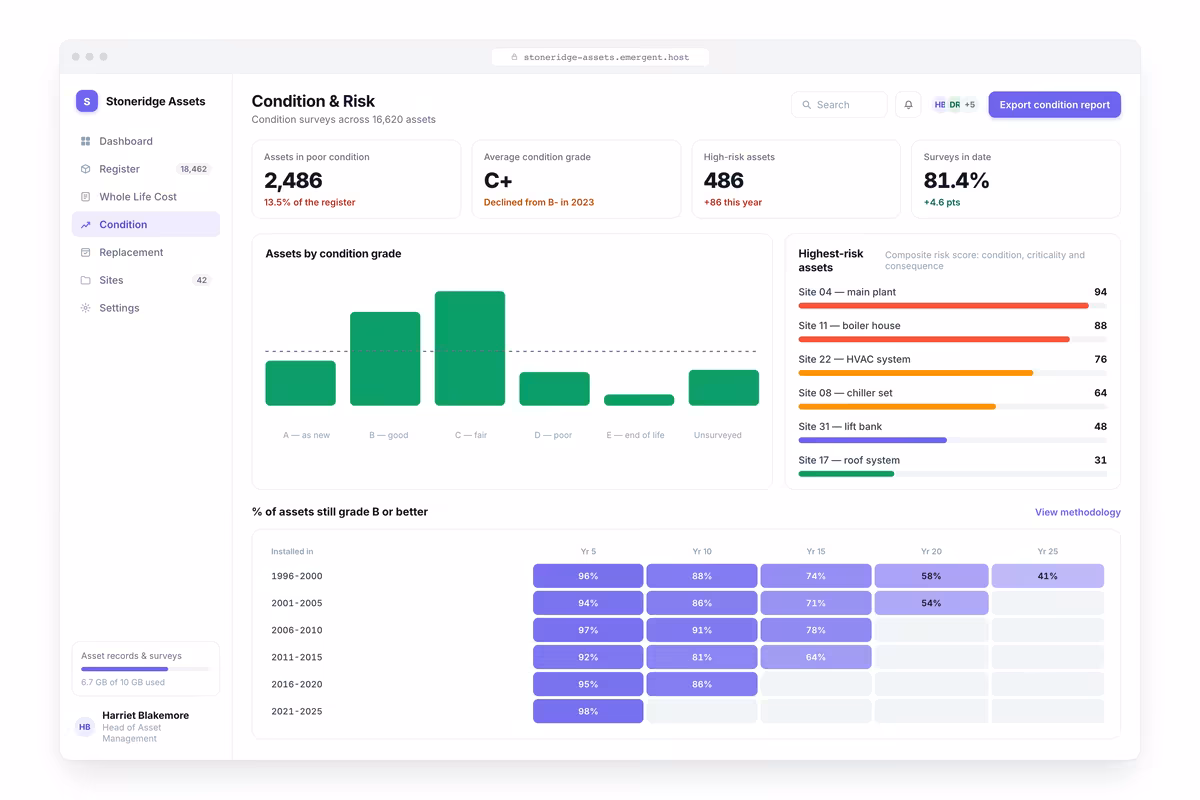Image resolution: width=1200 pixels, height=800 pixels.
Task: Click the search magnifier icon
Action: point(806,105)
